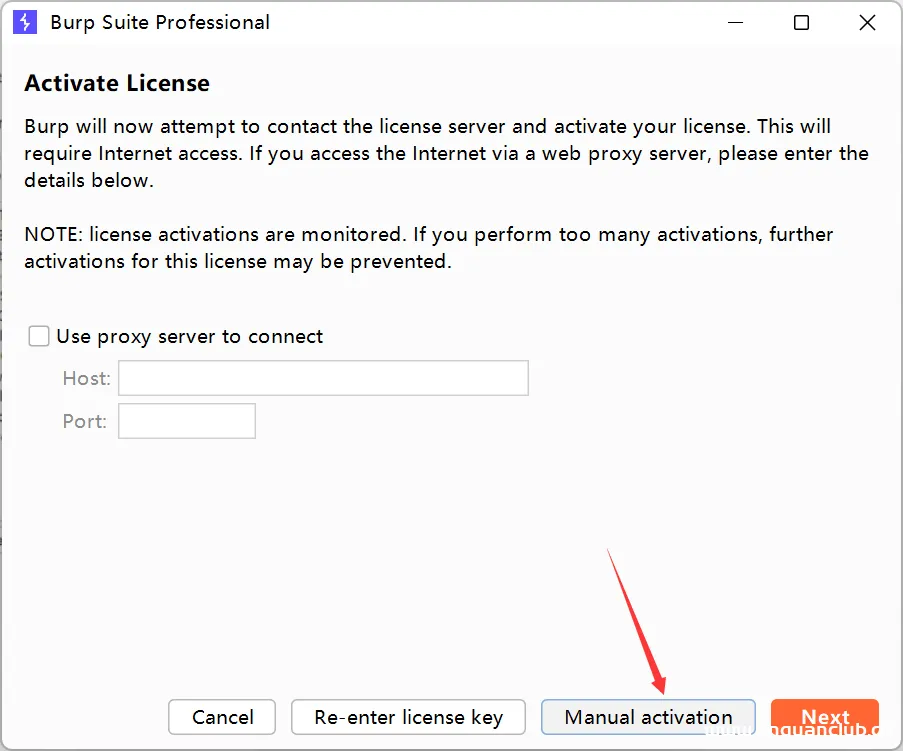Close the Activate License dialog
The width and height of the screenshot is (903, 751).
pos(866,22)
